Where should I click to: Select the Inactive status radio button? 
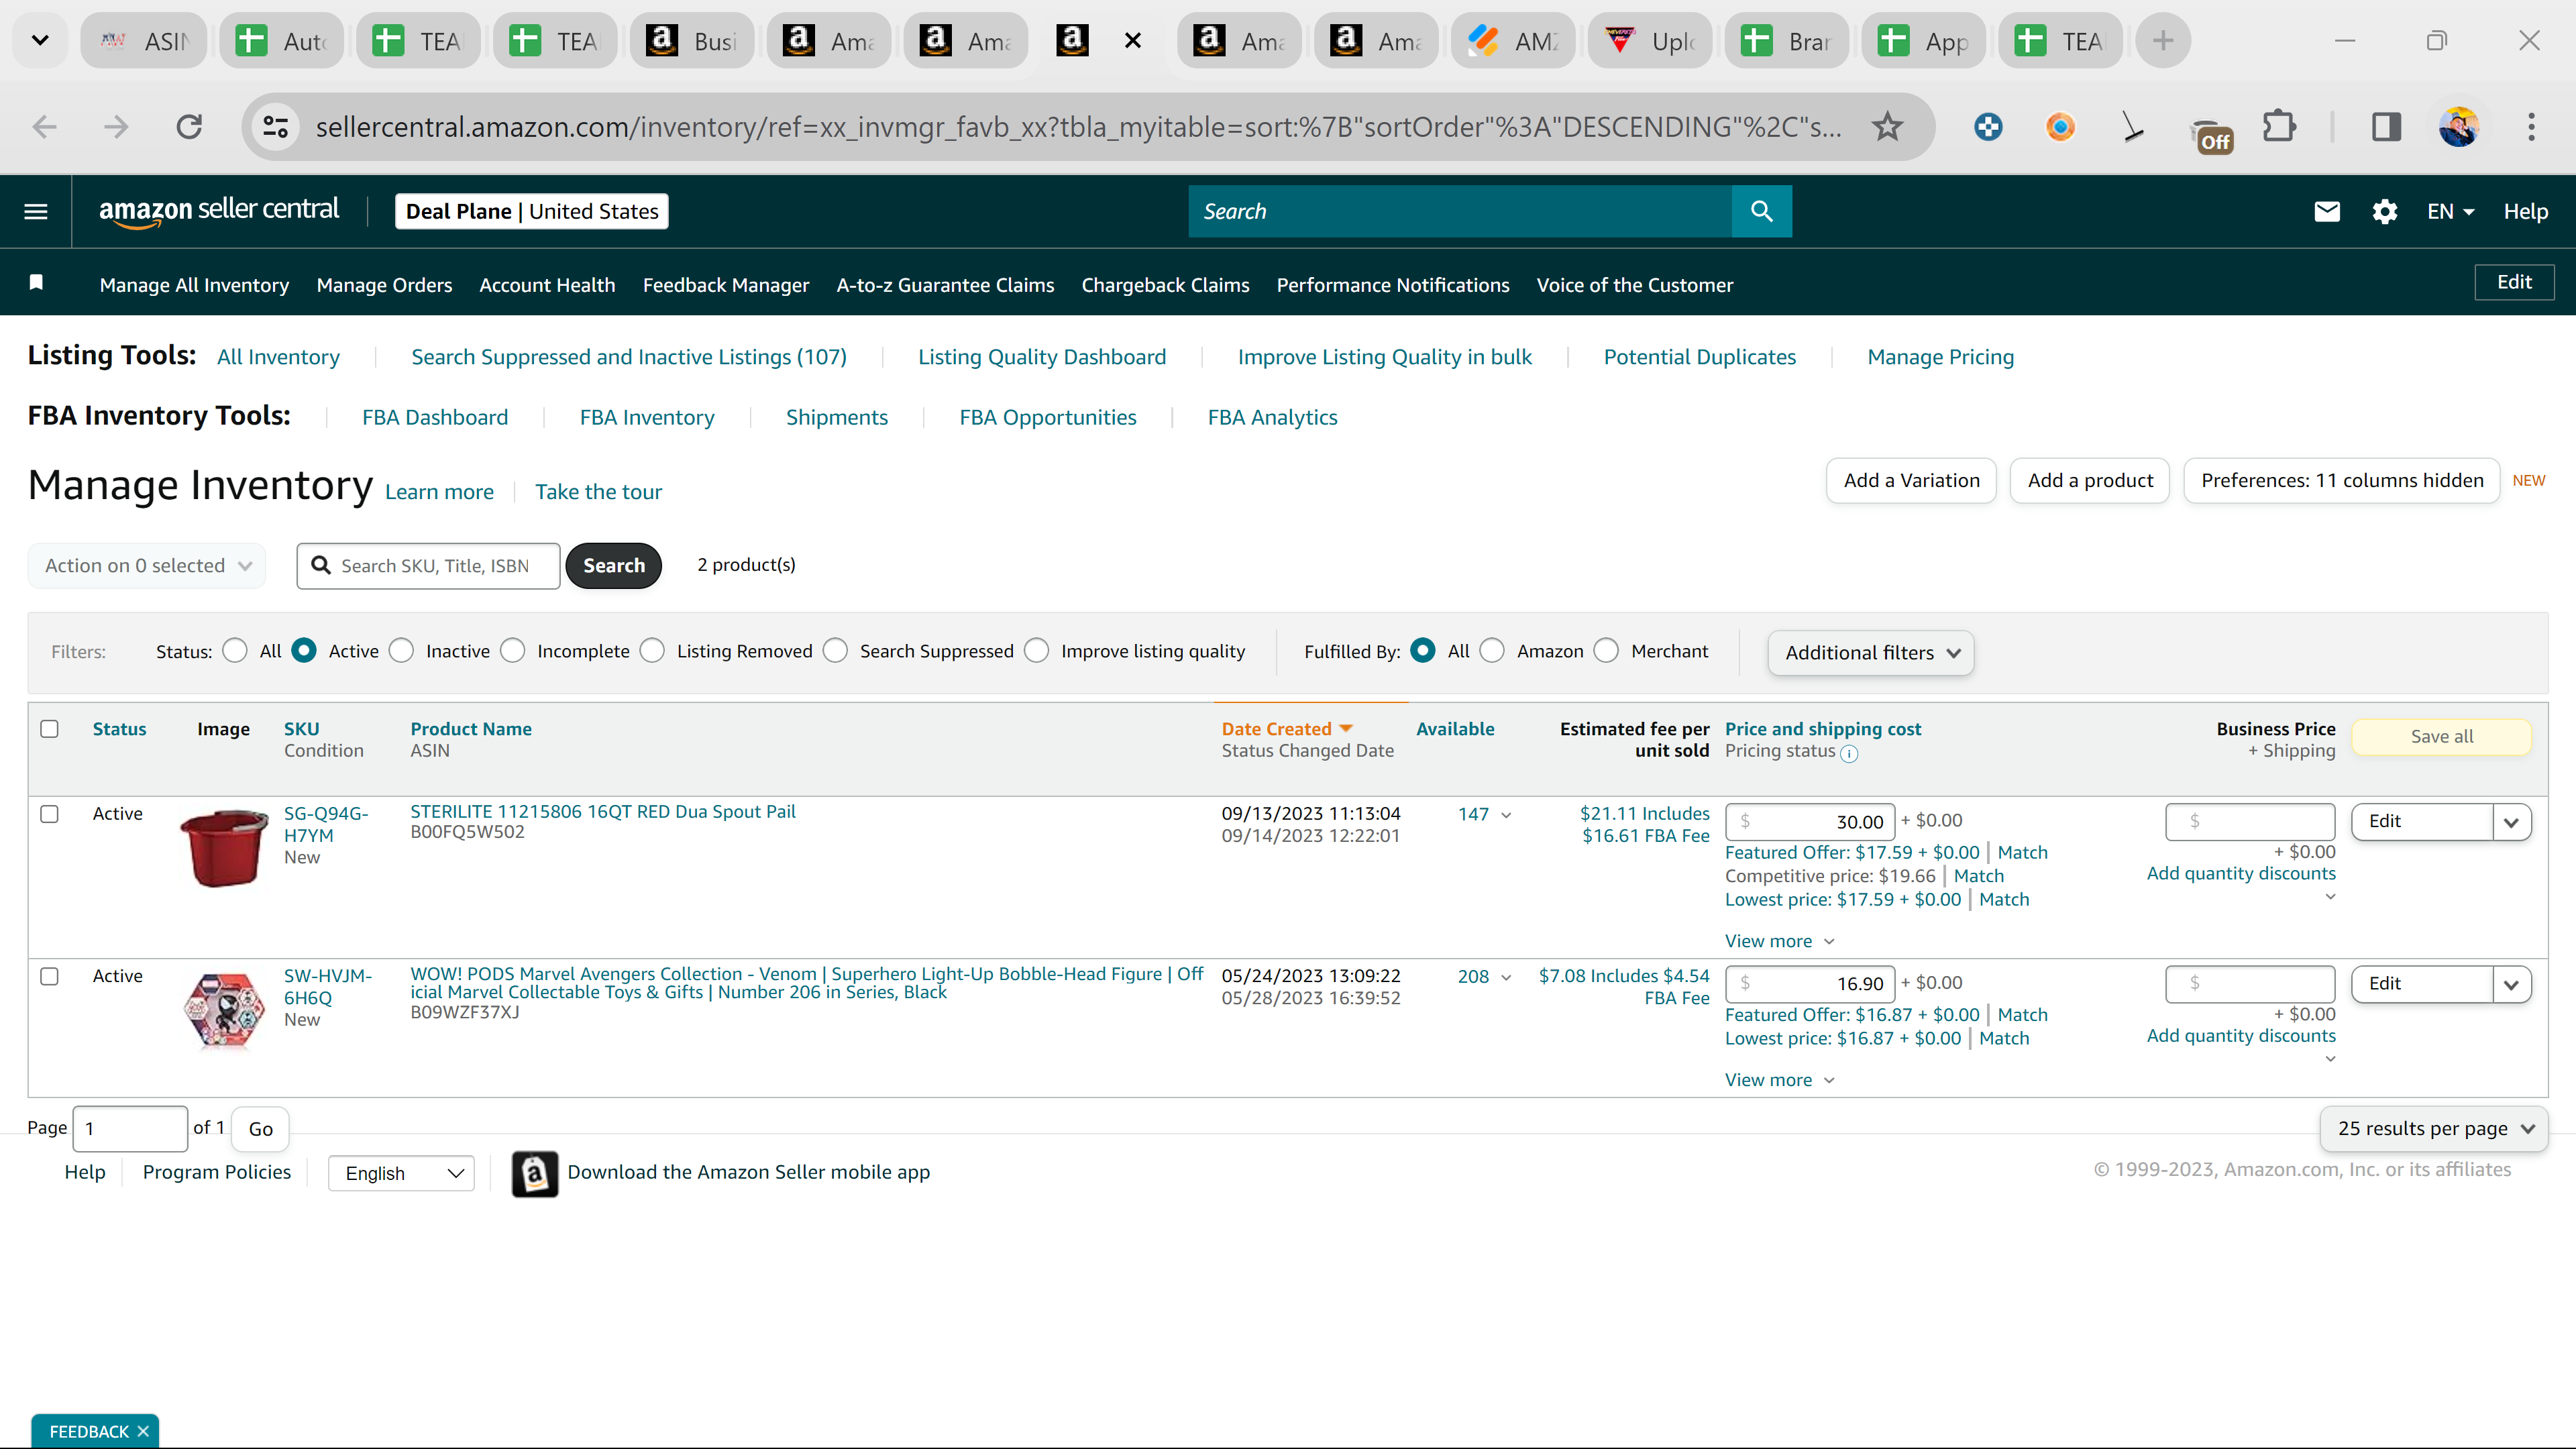click(401, 651)
